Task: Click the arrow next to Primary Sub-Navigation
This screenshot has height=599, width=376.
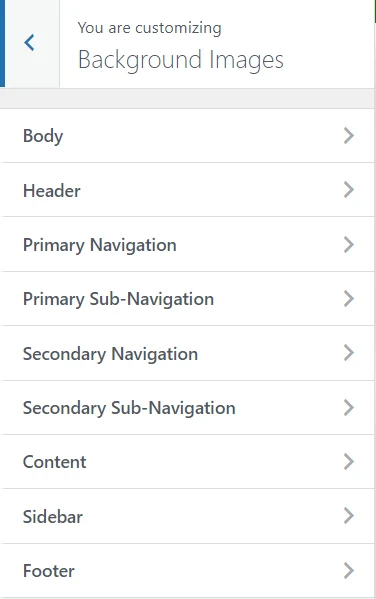Action: tap(349, 299)
